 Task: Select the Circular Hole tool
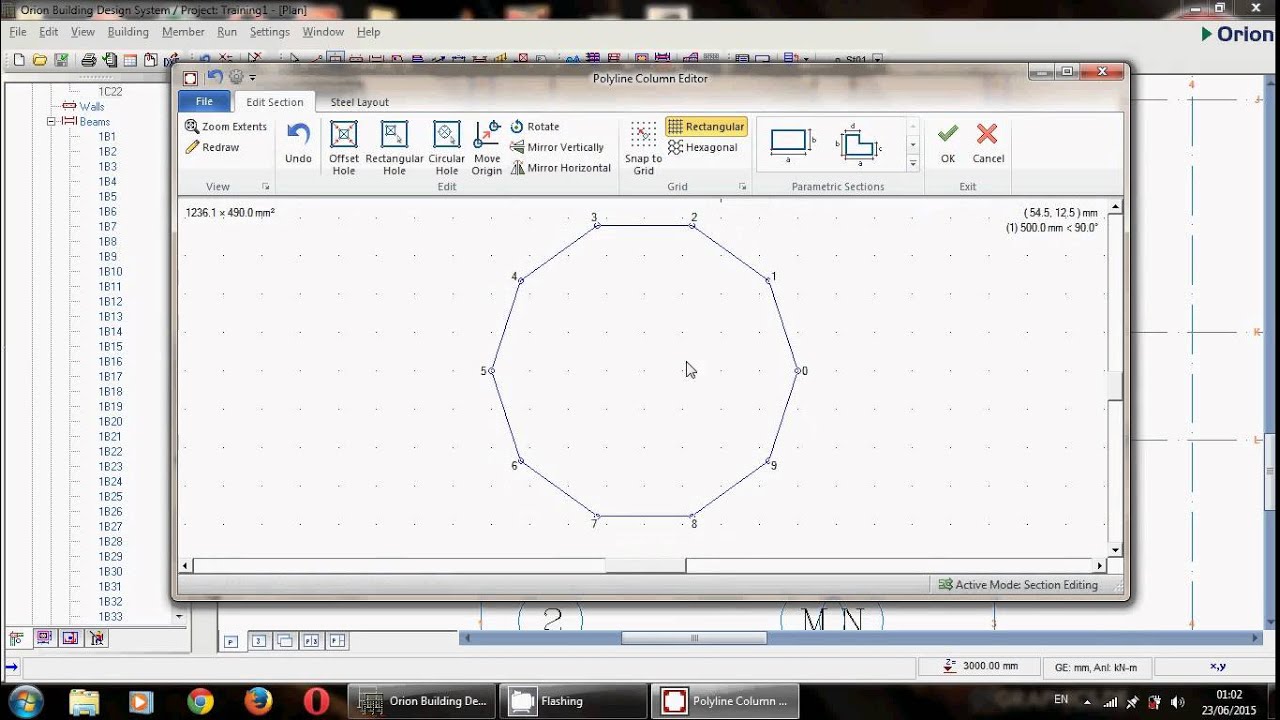click(x=446, y=148)
